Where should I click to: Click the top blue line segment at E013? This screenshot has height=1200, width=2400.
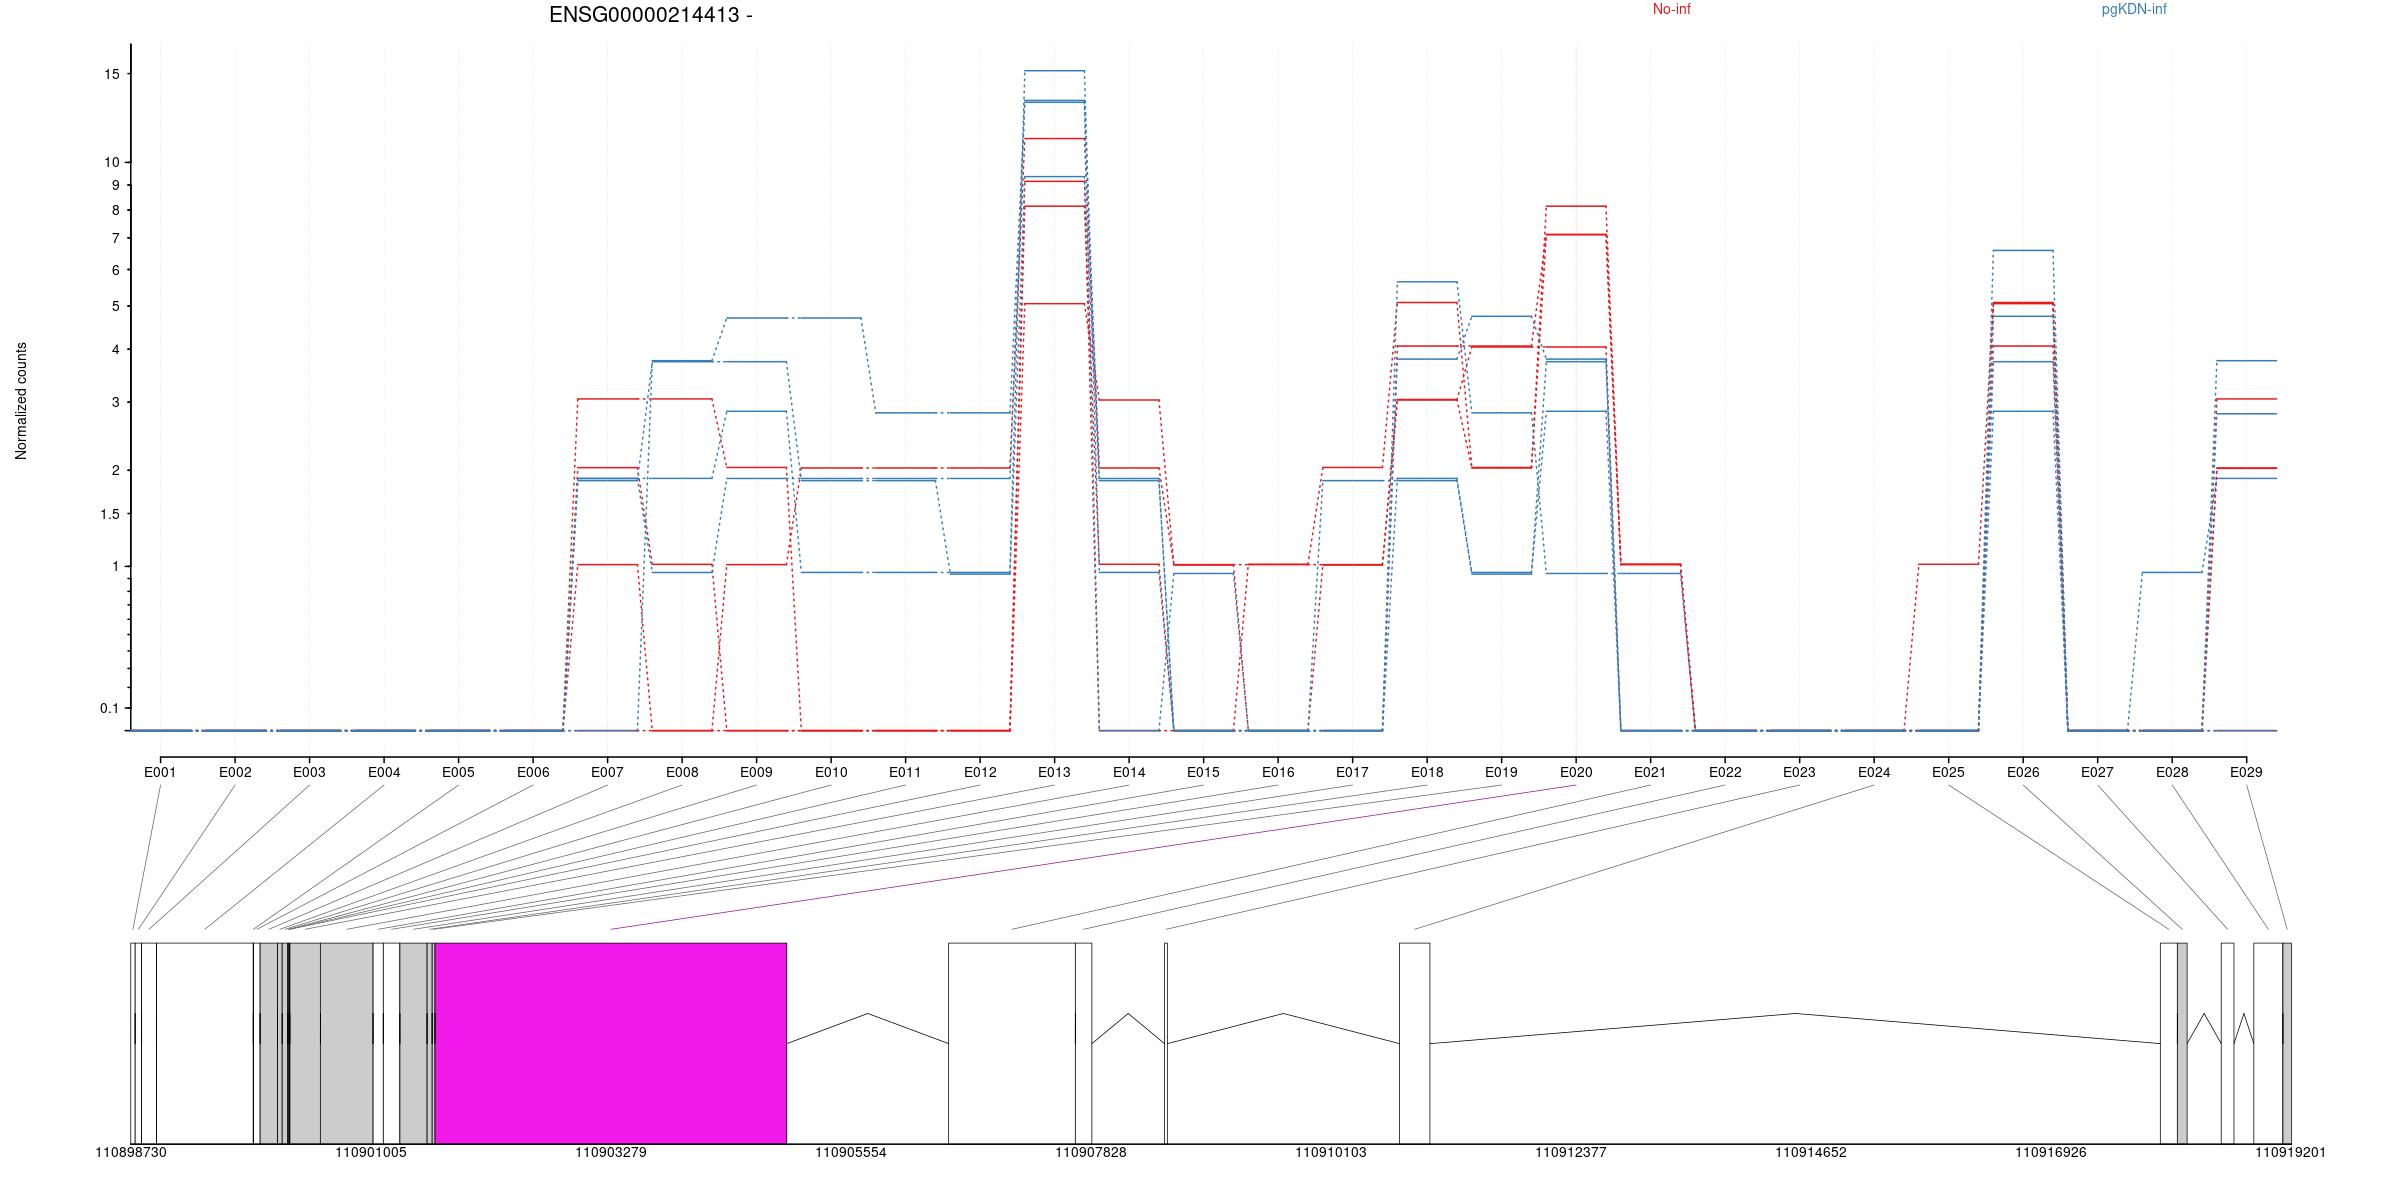(1054, 71)
